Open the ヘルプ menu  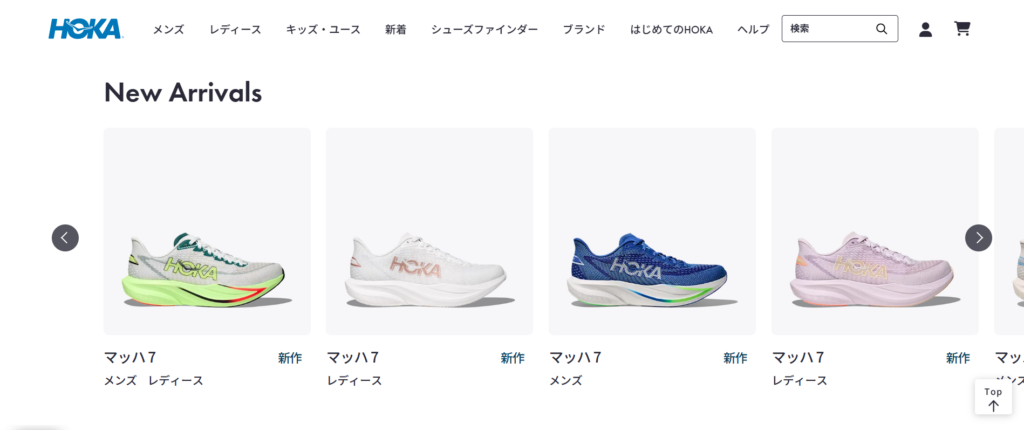click(x=753, y=29)
